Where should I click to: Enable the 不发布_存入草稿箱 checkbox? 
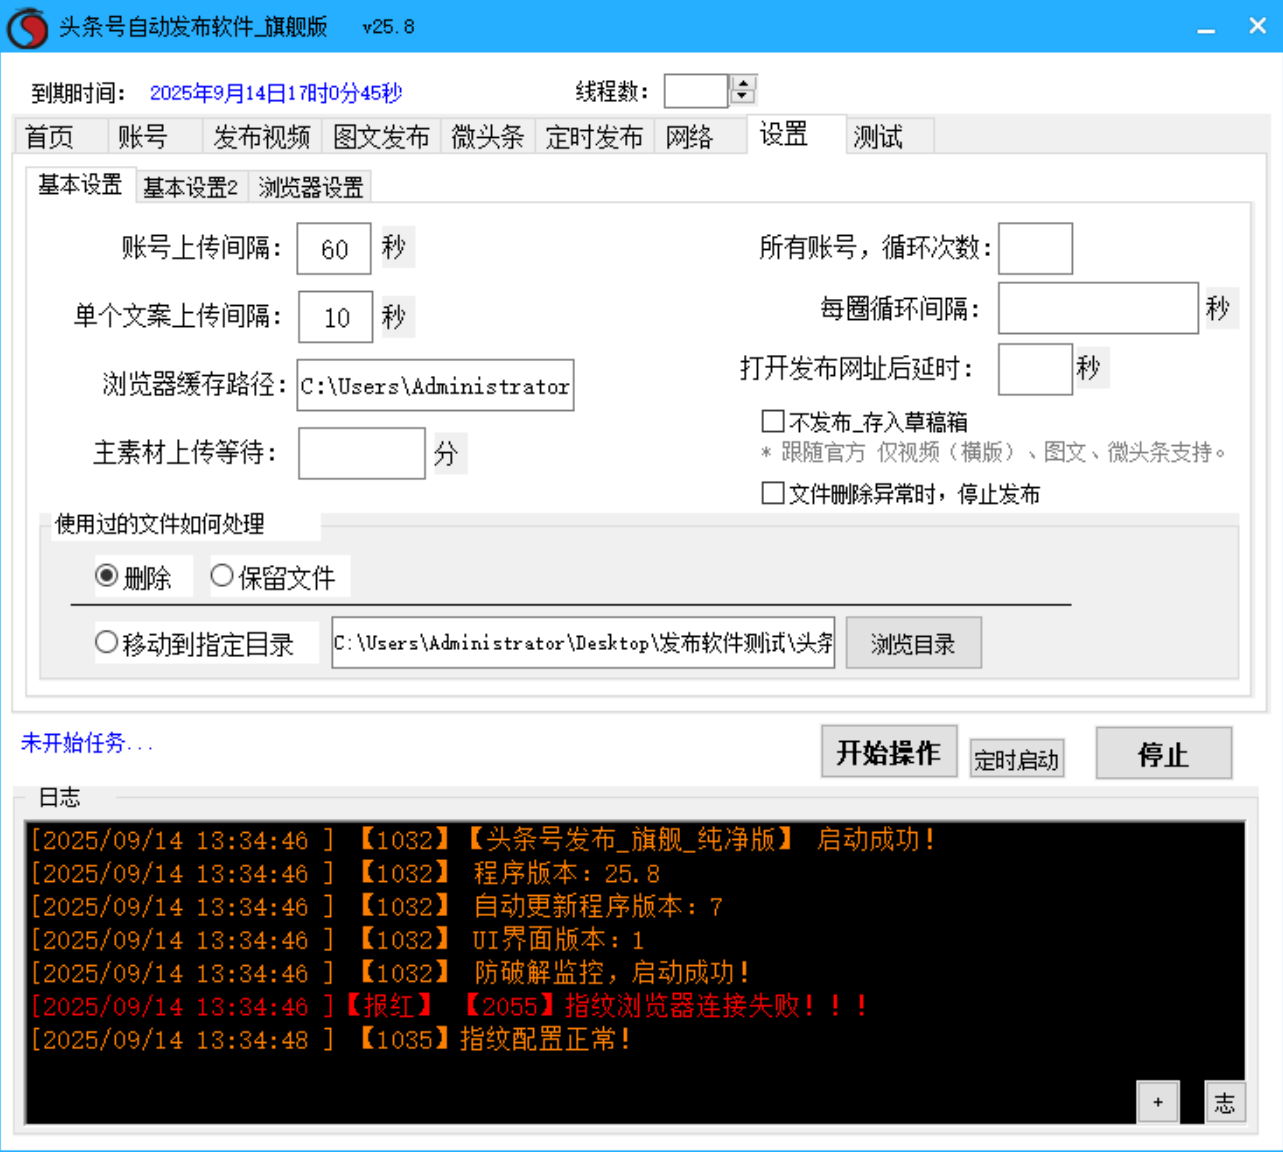pos(771,421)
